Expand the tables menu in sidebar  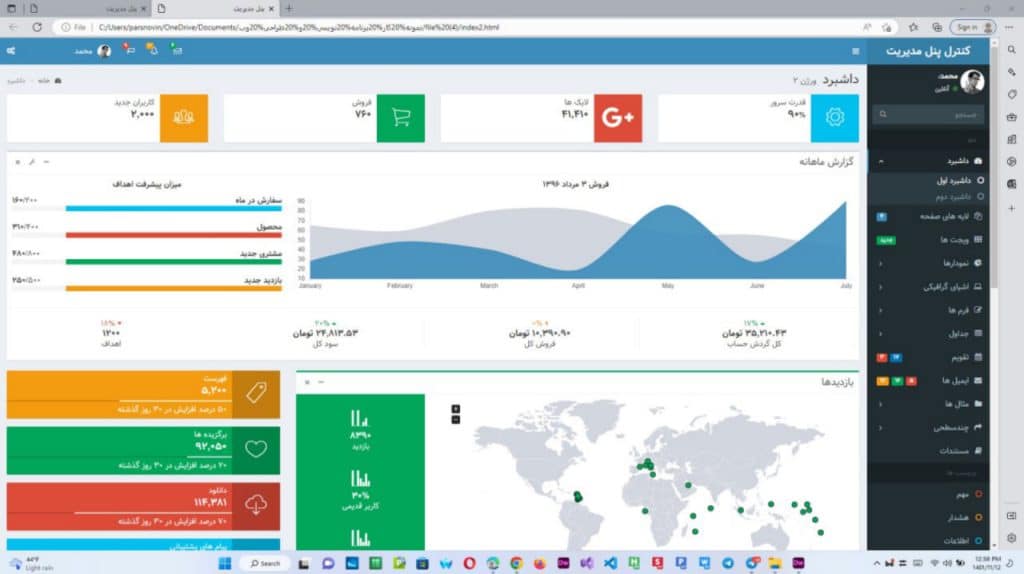(881, 334)
